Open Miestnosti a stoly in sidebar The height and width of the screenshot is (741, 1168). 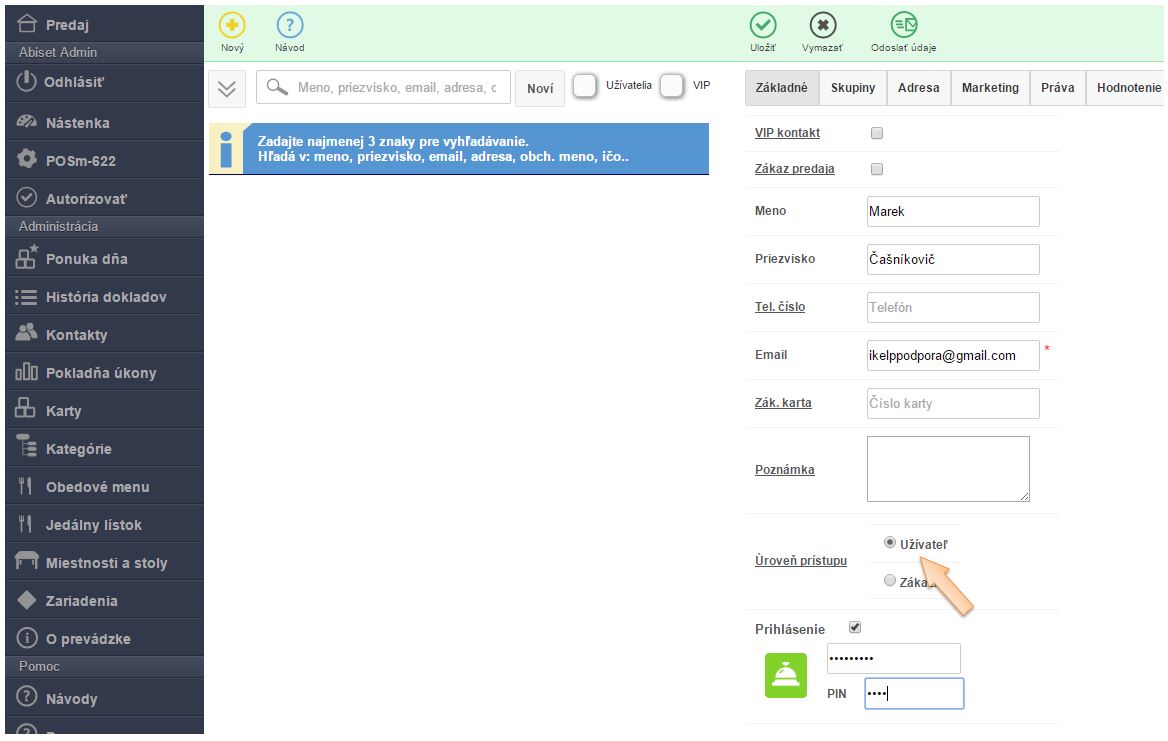pos(104,563)
